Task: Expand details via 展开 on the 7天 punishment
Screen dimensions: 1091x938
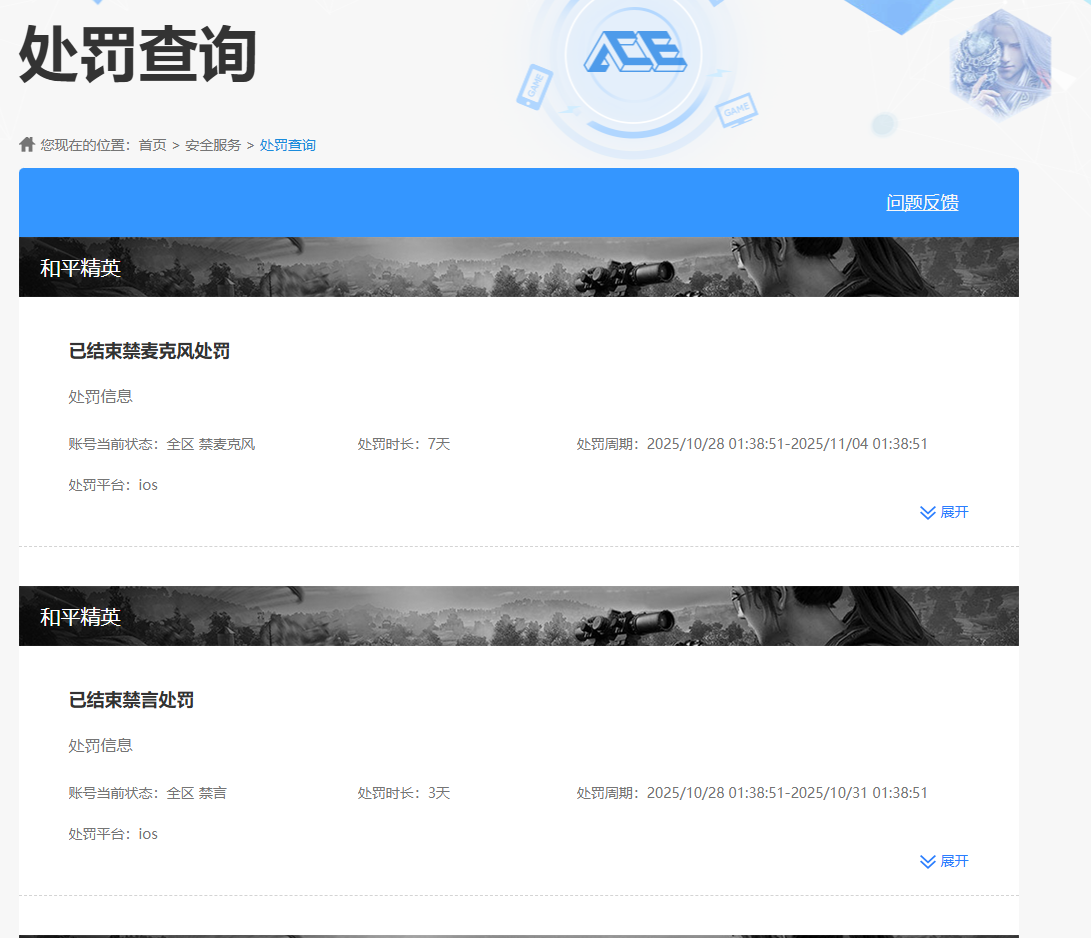Action: 954,512
